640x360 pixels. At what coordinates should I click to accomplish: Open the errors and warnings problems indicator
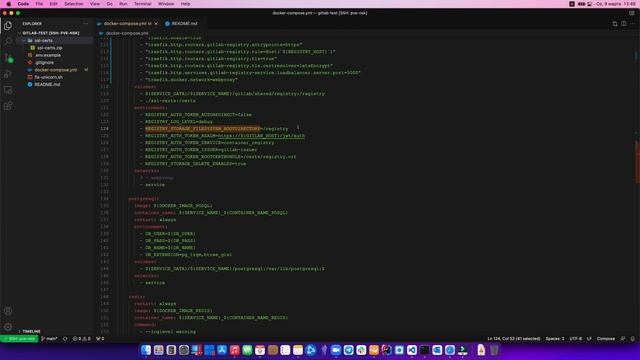(82, 339)
